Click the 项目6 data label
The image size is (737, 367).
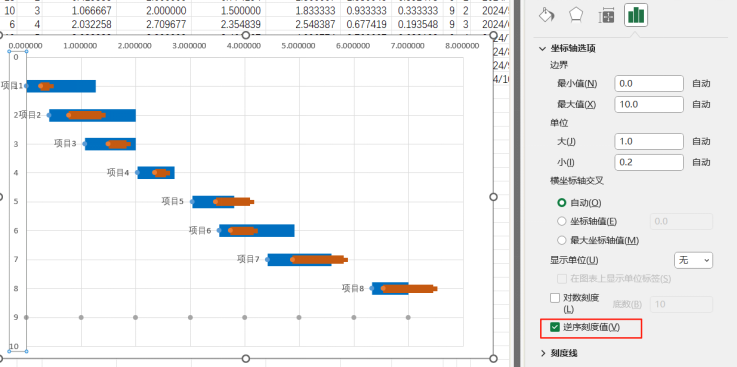[x=200, y=230]
